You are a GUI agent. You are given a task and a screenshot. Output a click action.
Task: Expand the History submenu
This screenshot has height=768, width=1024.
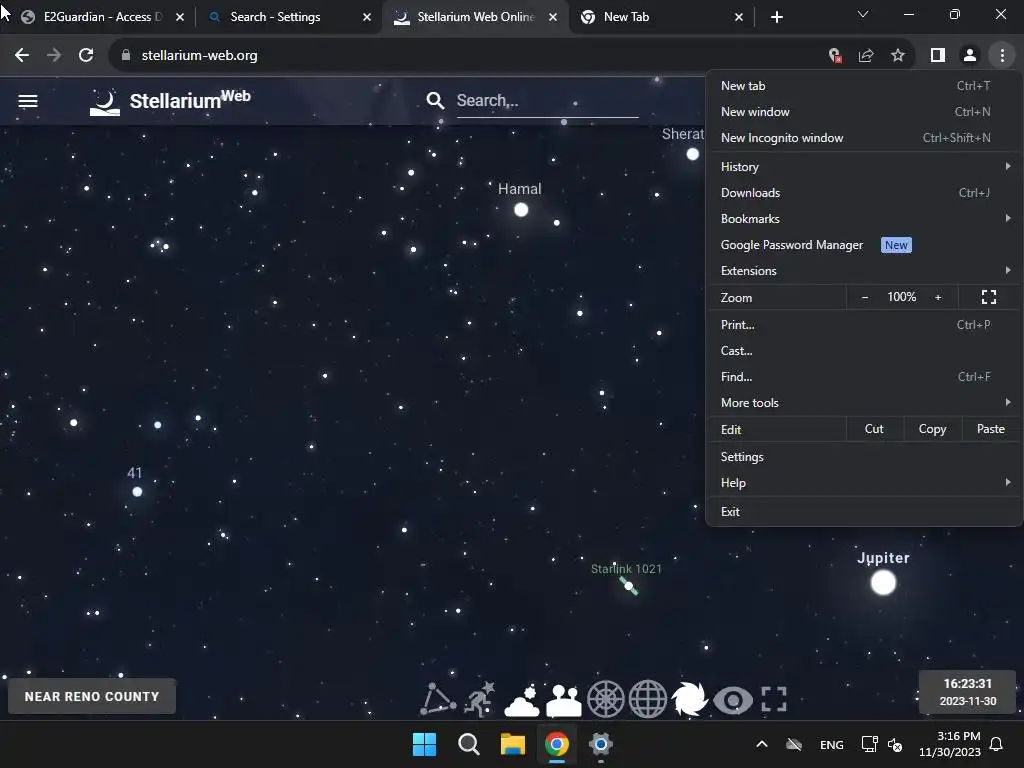pyautogui.click(x=864, y=167)
